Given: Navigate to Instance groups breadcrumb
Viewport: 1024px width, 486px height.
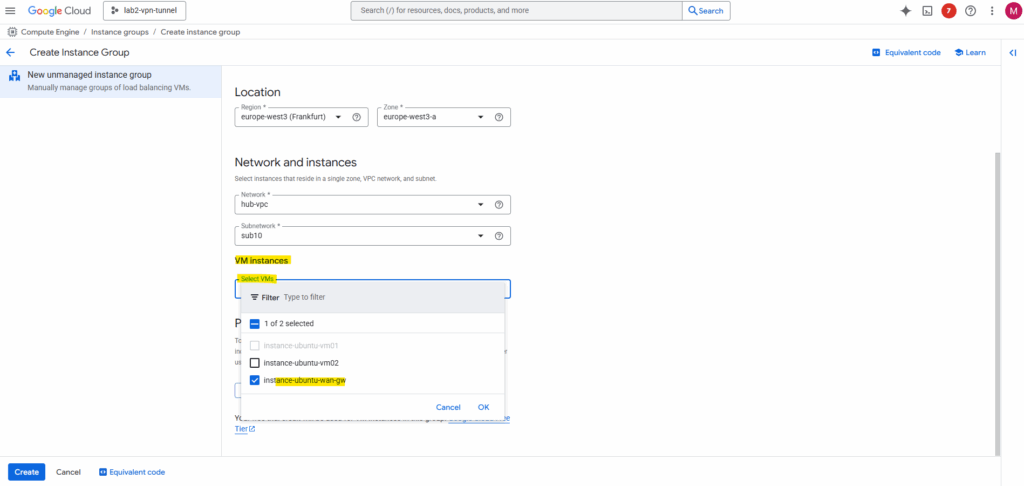Looking at the screenshot, I should (x=118, y=32).
